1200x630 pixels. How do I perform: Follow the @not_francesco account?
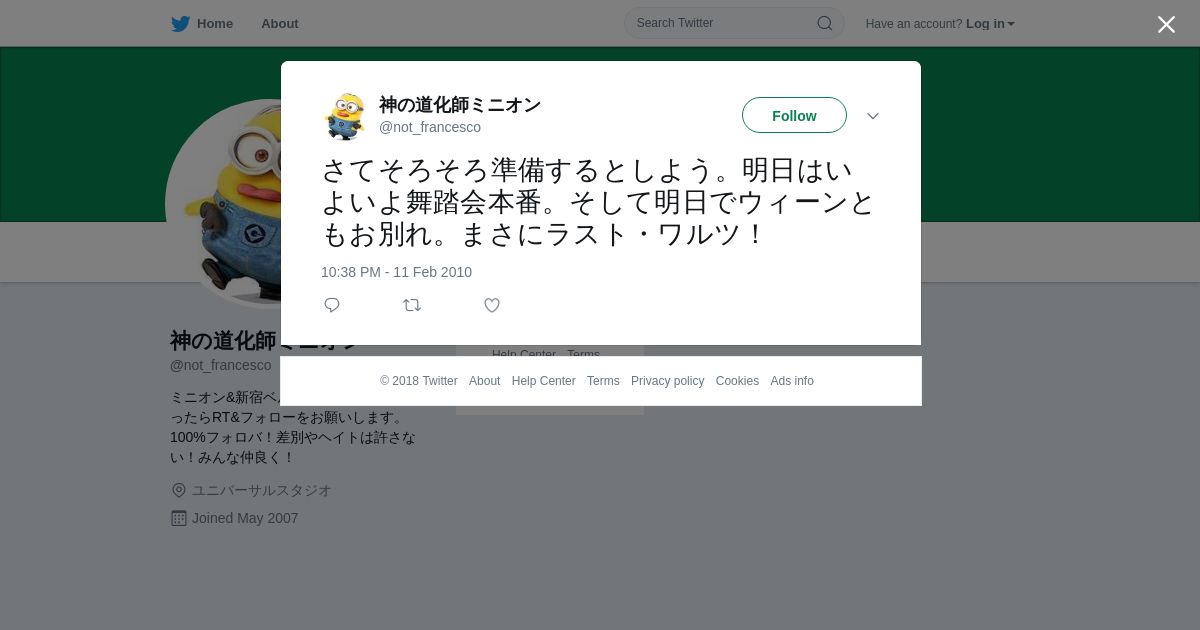[794, 115]
